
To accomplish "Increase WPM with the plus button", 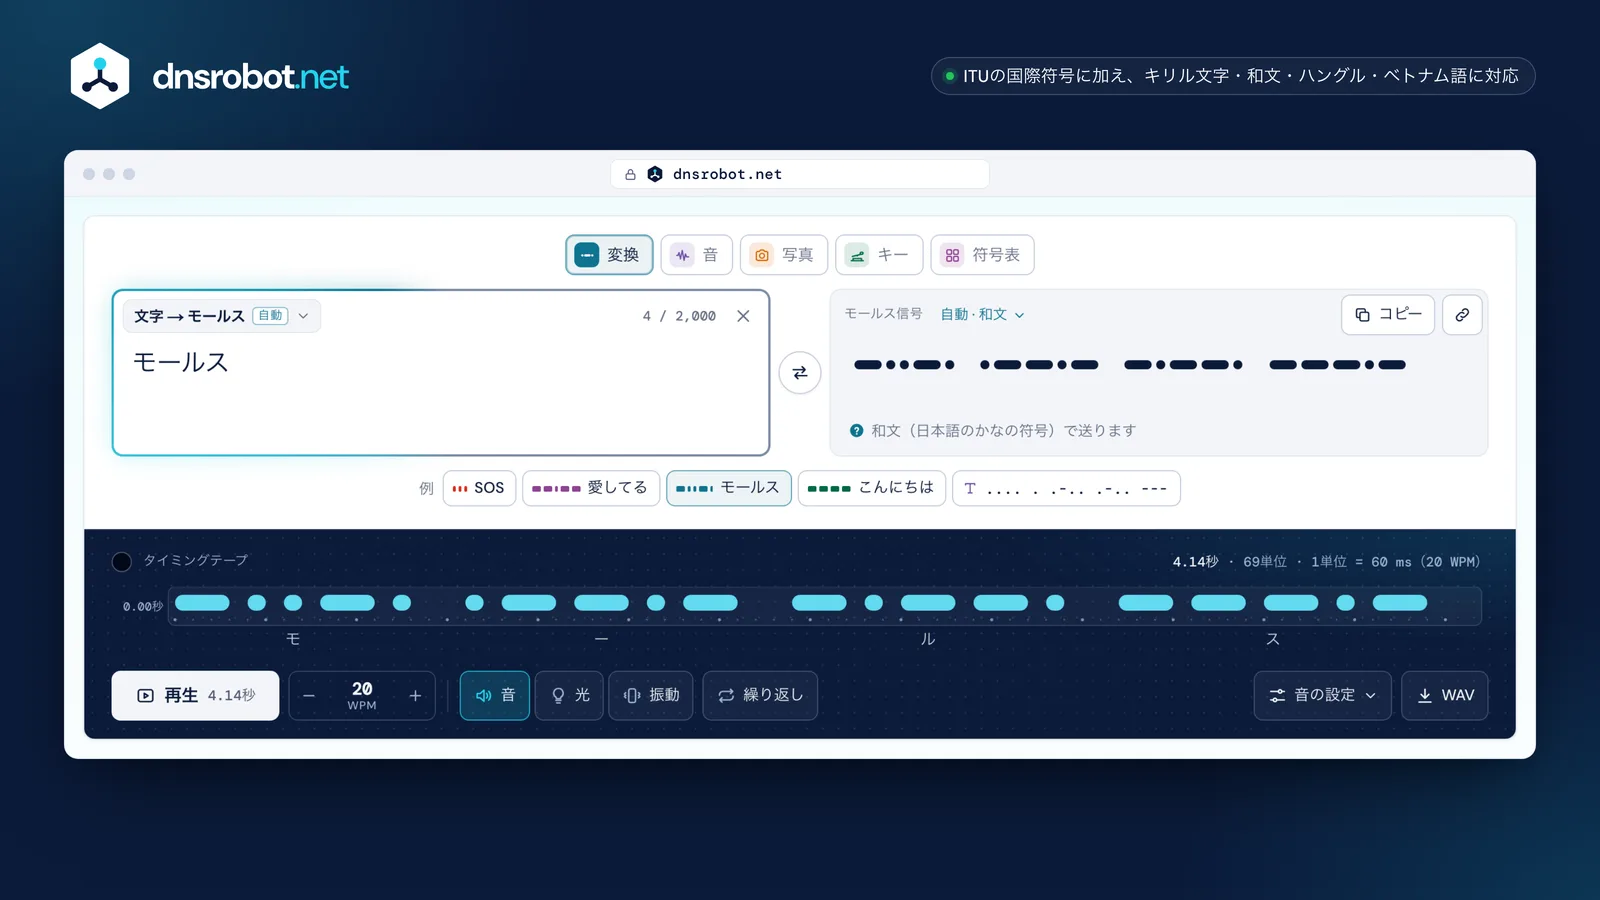I will tap(415, 696).
